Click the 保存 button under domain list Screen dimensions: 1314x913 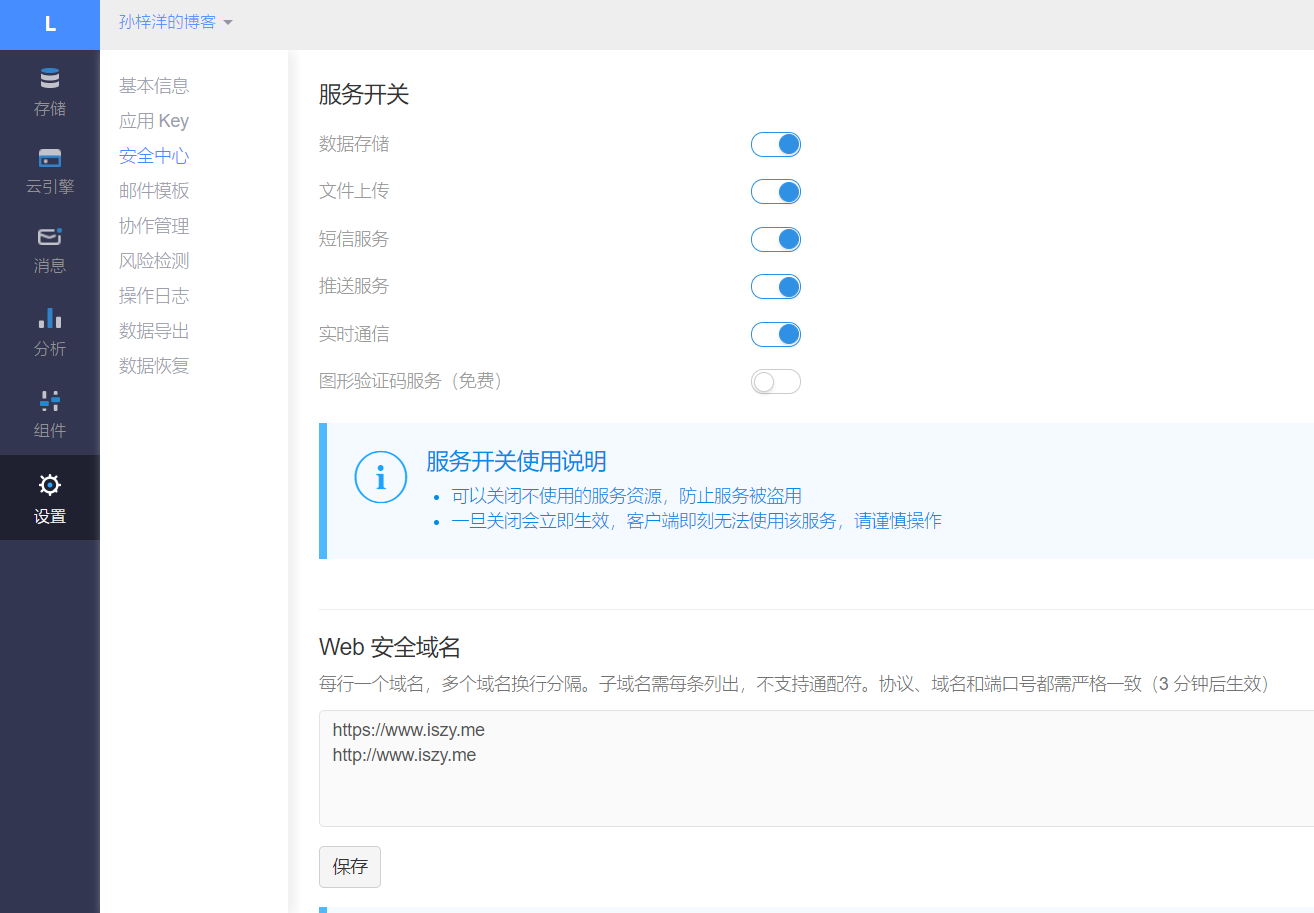pos(350,867)
